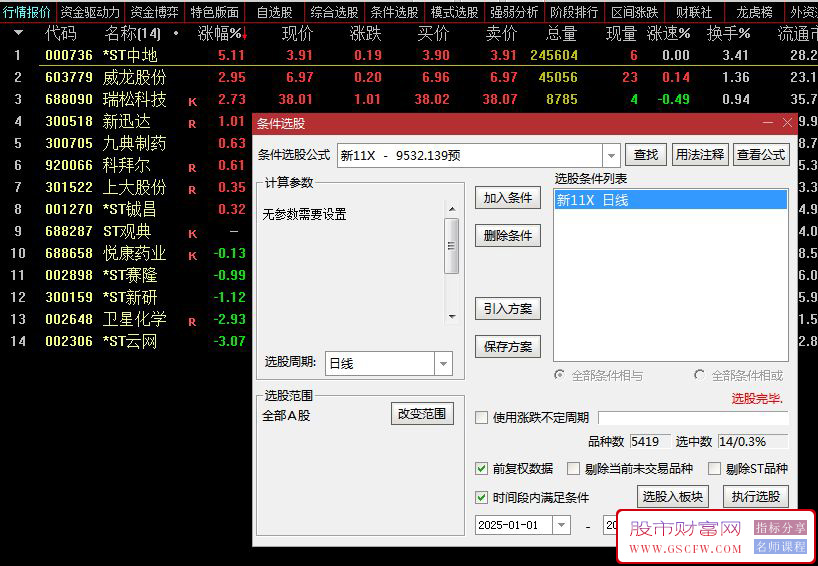Toggle 前复权数据 checkbox
The image size is (818, 566).
point(482,468)
